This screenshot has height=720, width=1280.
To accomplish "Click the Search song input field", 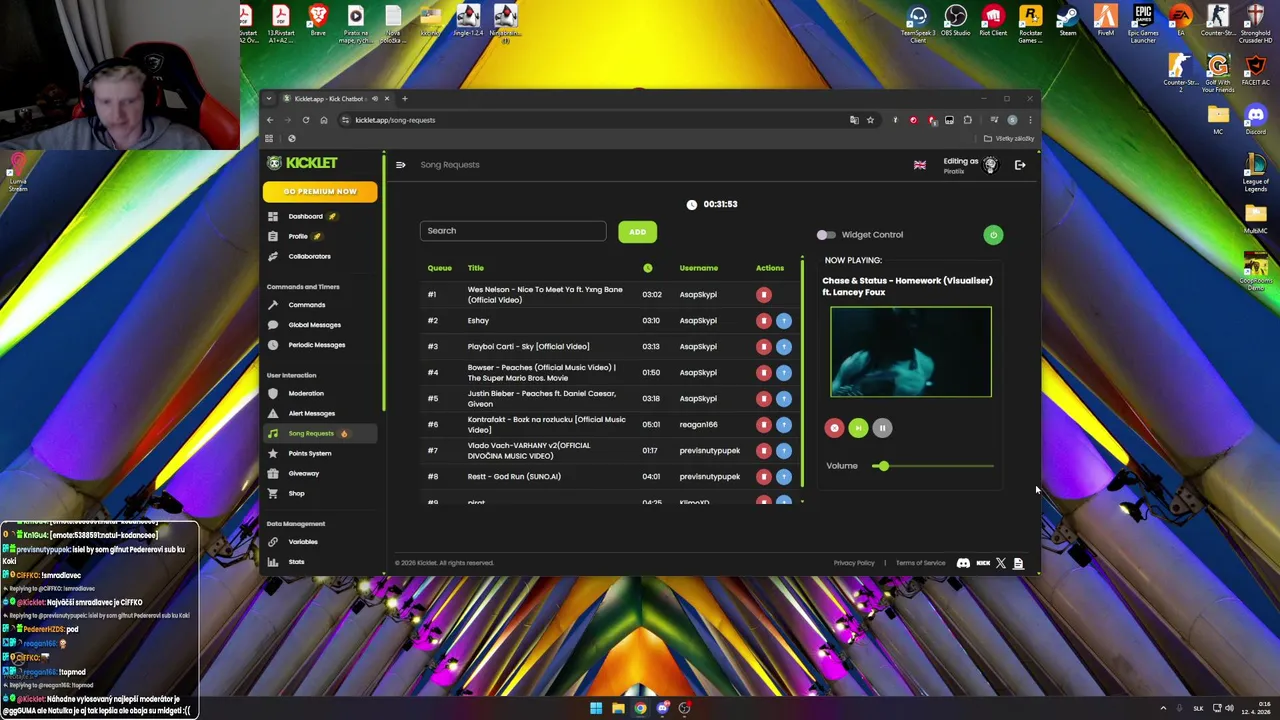I will click(513, 231).
